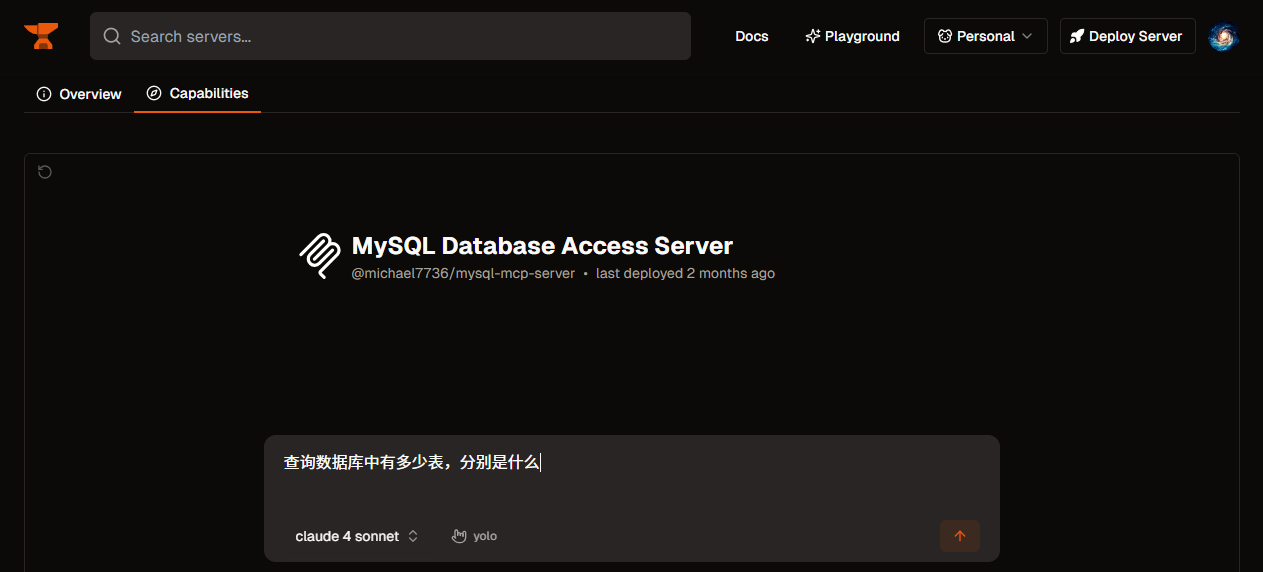Screen dimensions: 1263x572
Task: Toggle the yolo mode option
Action: [474, 536]
